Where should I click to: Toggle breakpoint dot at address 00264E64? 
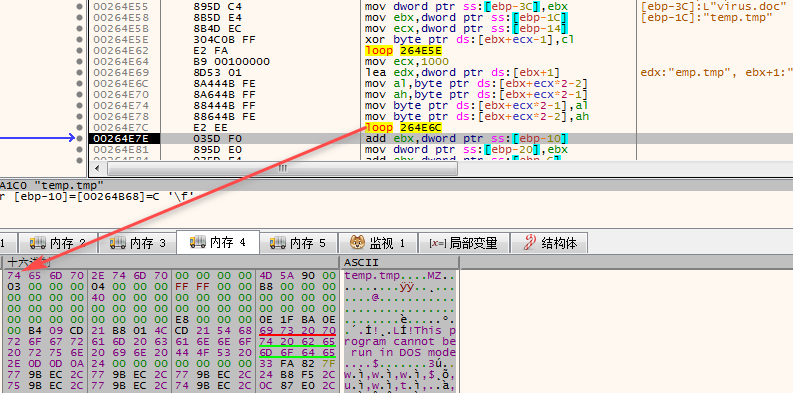point(79,62)
